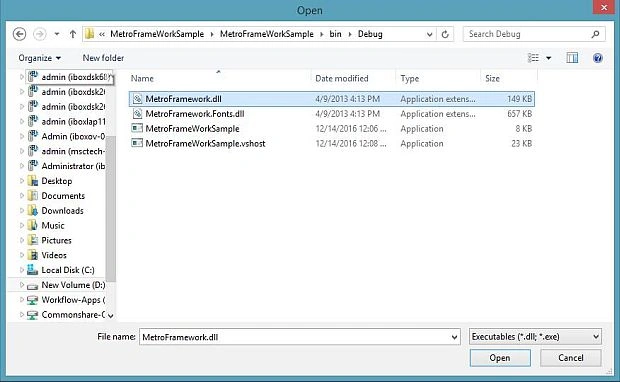Click the Commonshare network drive icon
620x382 pixels.
point(32,315)
